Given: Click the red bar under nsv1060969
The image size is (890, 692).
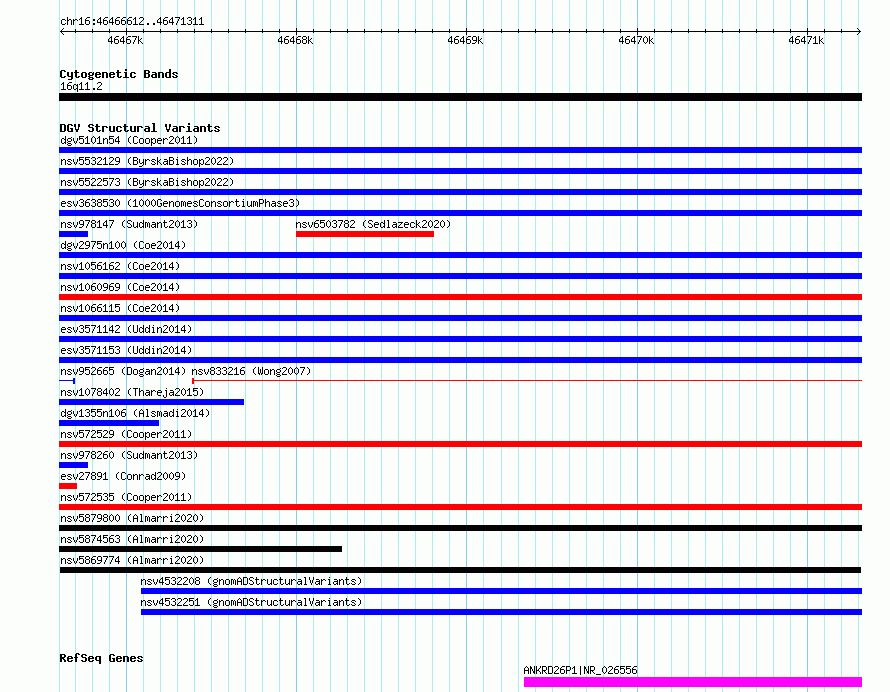Looking at the screenshot, I should [x=460, y=297].
